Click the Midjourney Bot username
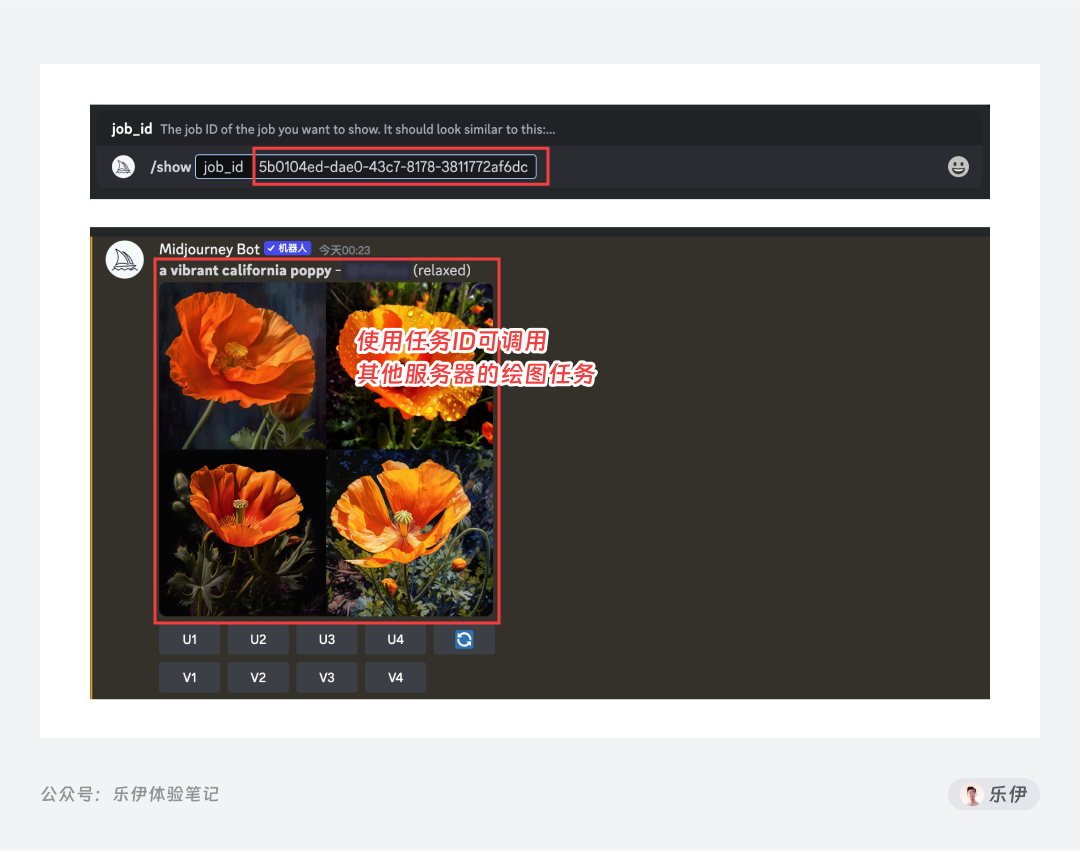 tap(209, 249)
